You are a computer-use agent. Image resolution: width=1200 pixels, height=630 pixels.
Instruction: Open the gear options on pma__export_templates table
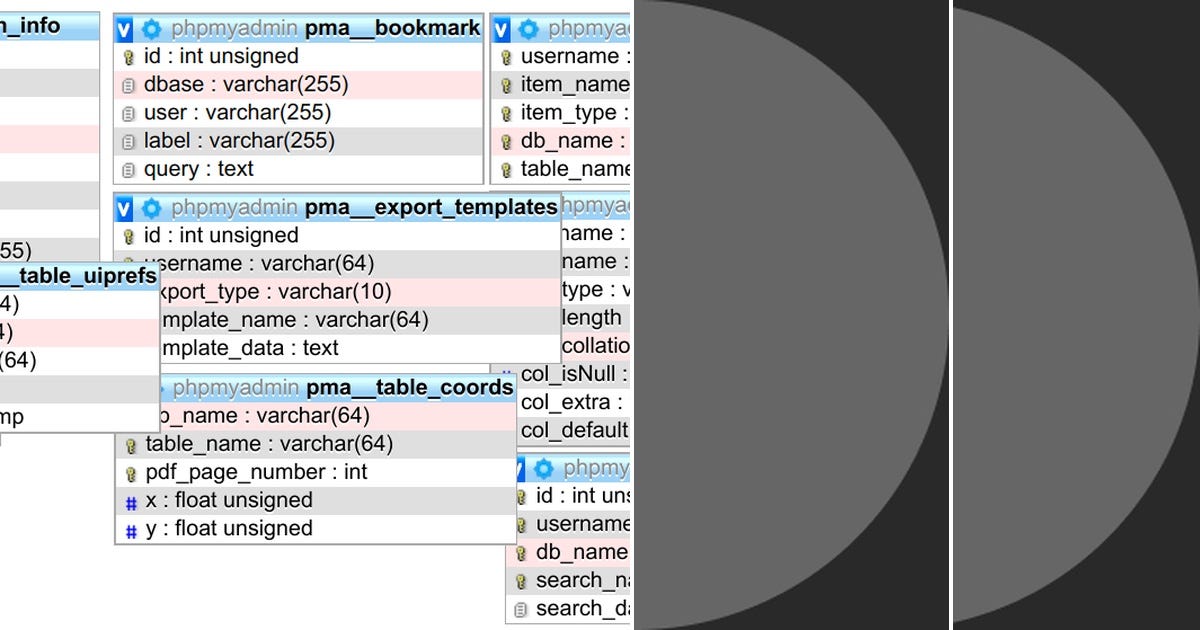click(151, 208)
